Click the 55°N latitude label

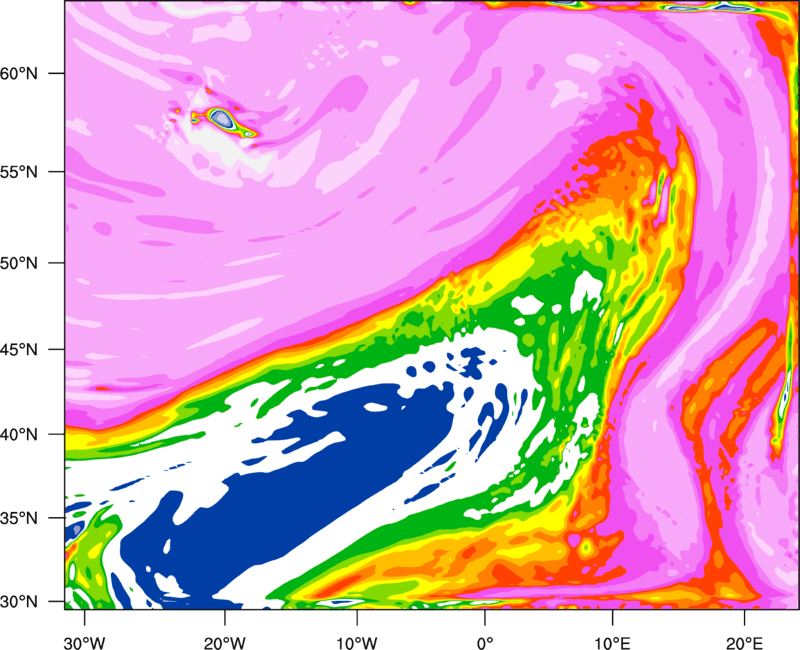(x=19, y=172)
